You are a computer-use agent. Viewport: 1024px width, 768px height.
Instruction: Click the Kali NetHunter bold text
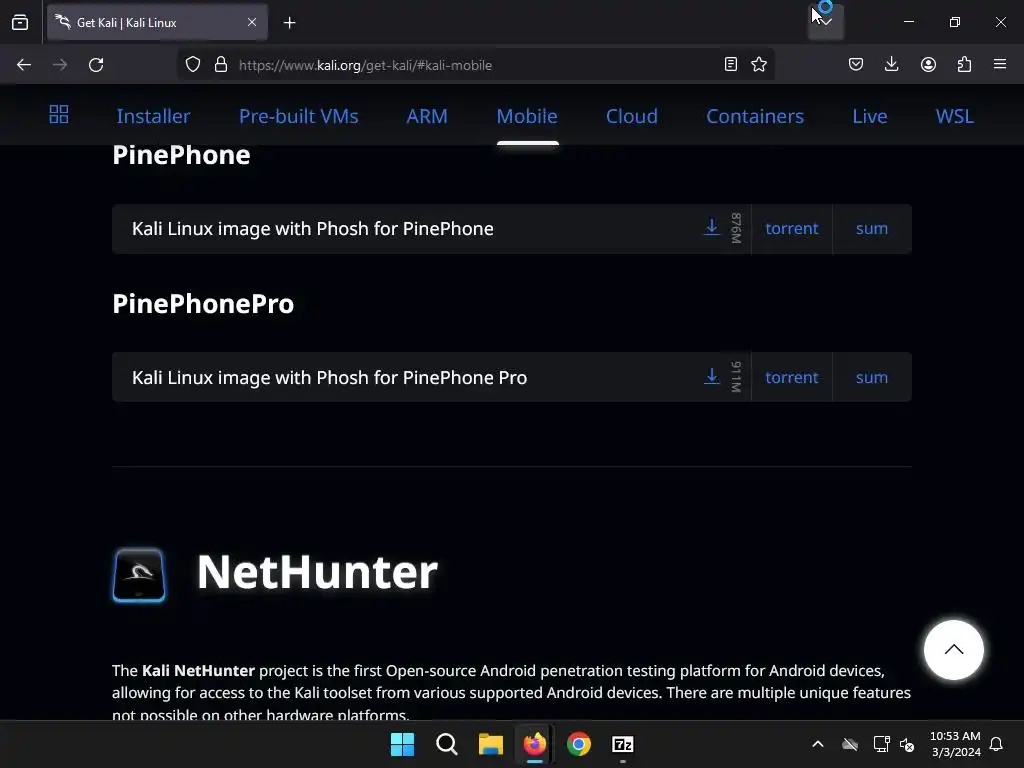pos(198,671)
